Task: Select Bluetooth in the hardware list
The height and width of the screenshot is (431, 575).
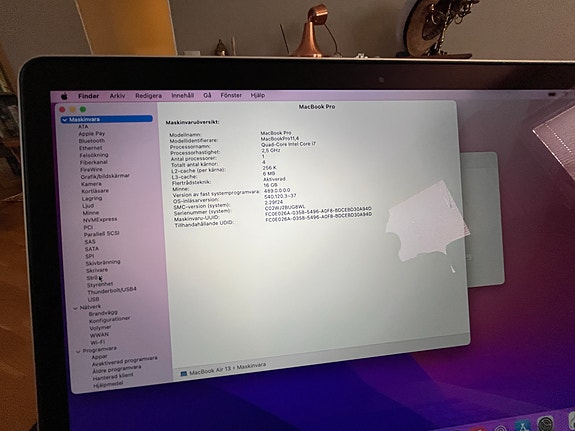Action: tap(92, 141)
